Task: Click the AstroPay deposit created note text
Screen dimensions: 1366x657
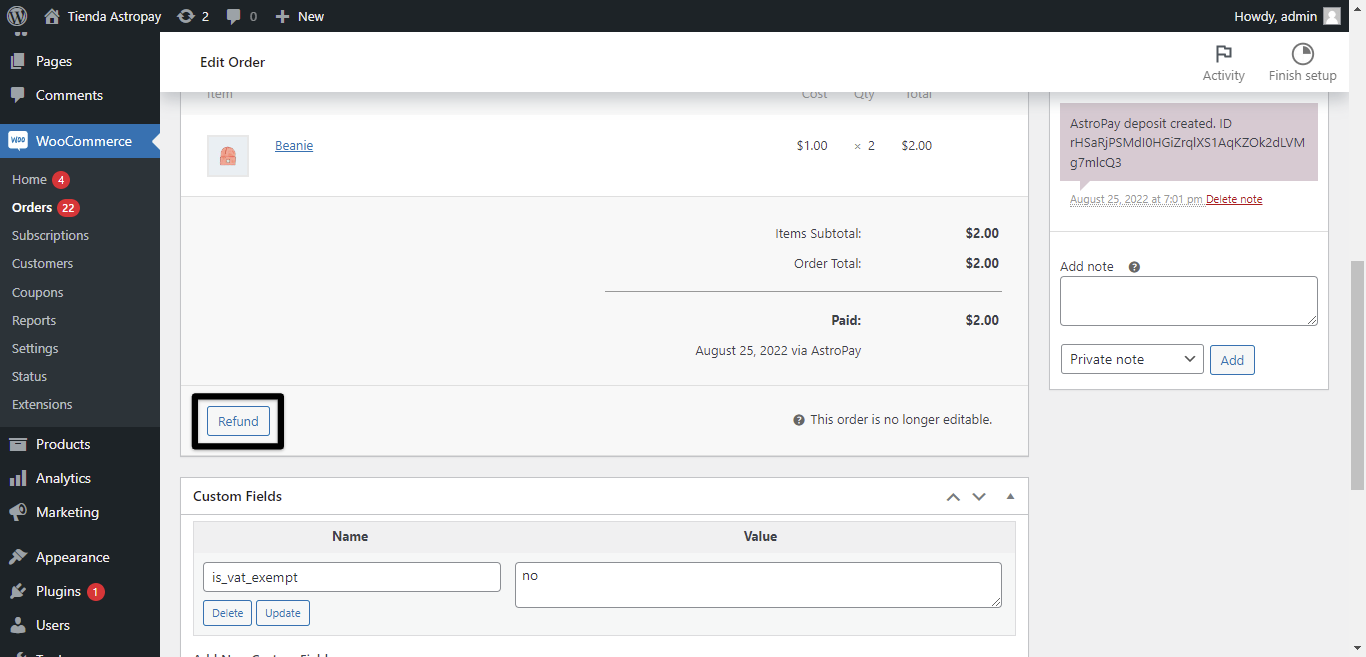Action: (x=1188, y=143)
